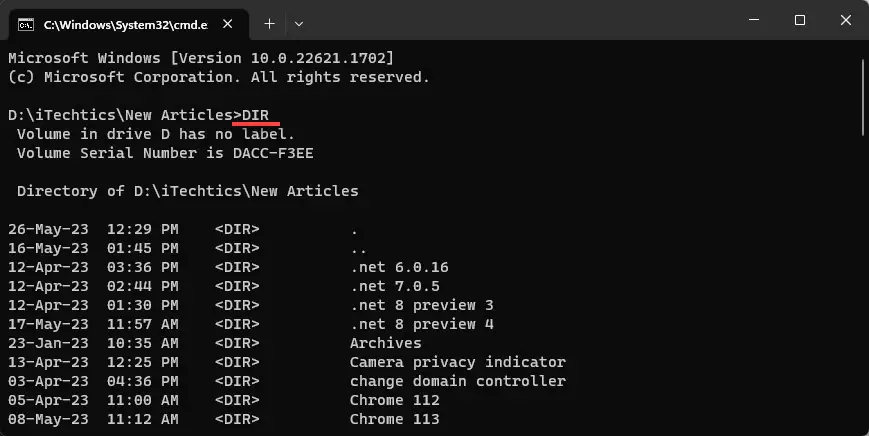
Task: Expand the new tab profile dropdown
Action: [x=299, y=24]
